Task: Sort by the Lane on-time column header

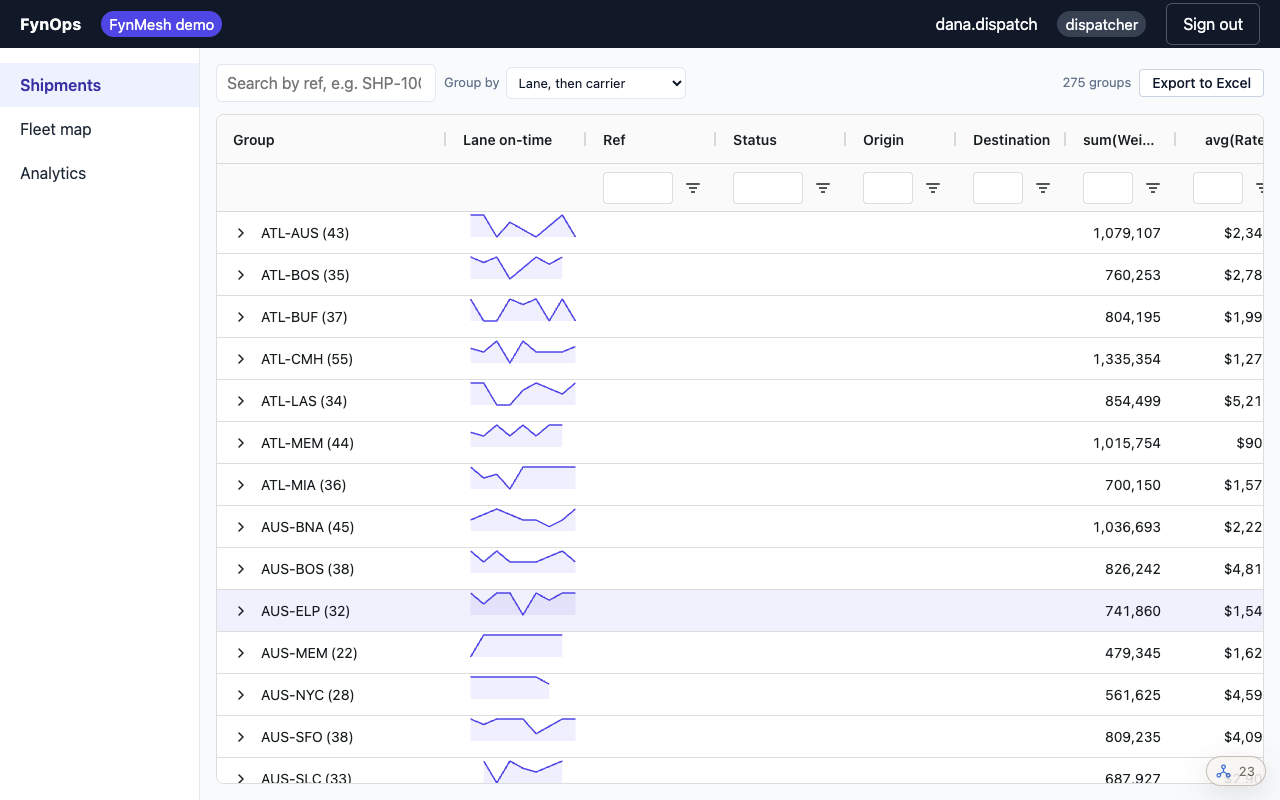Action: (516, 140)
